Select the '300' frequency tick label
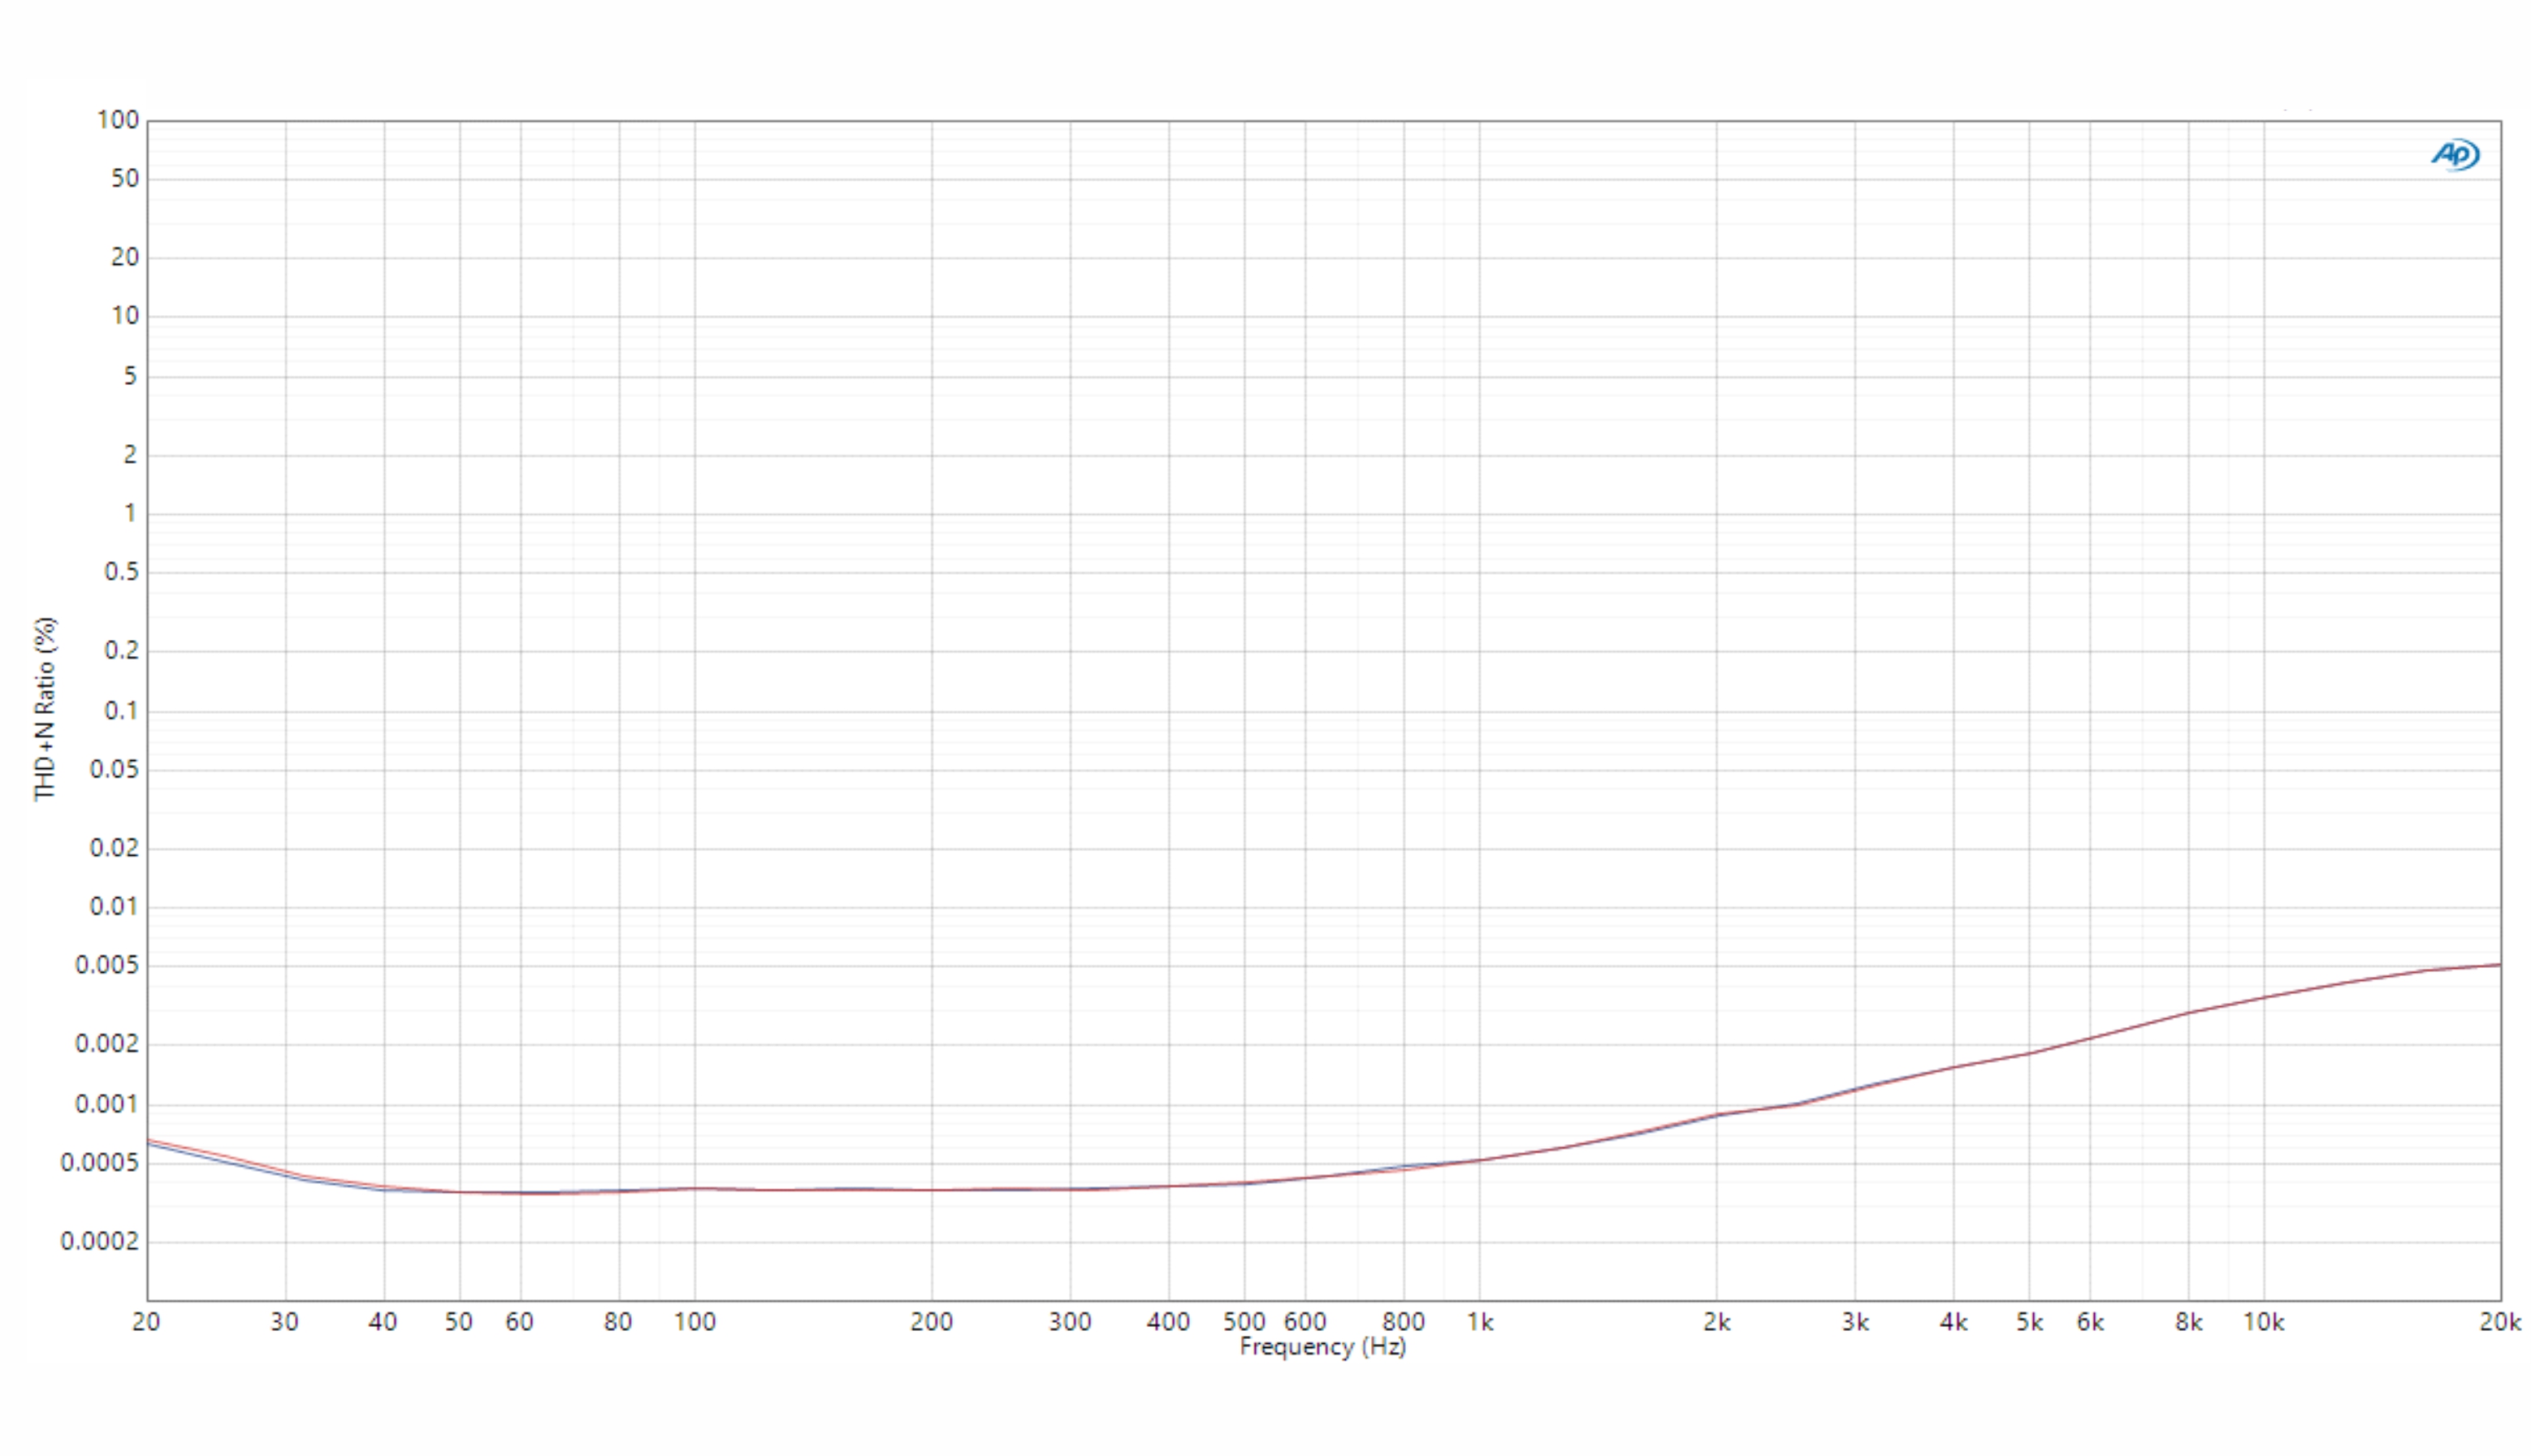Screen dimensions: 2531x1456 (1070, 1322)
